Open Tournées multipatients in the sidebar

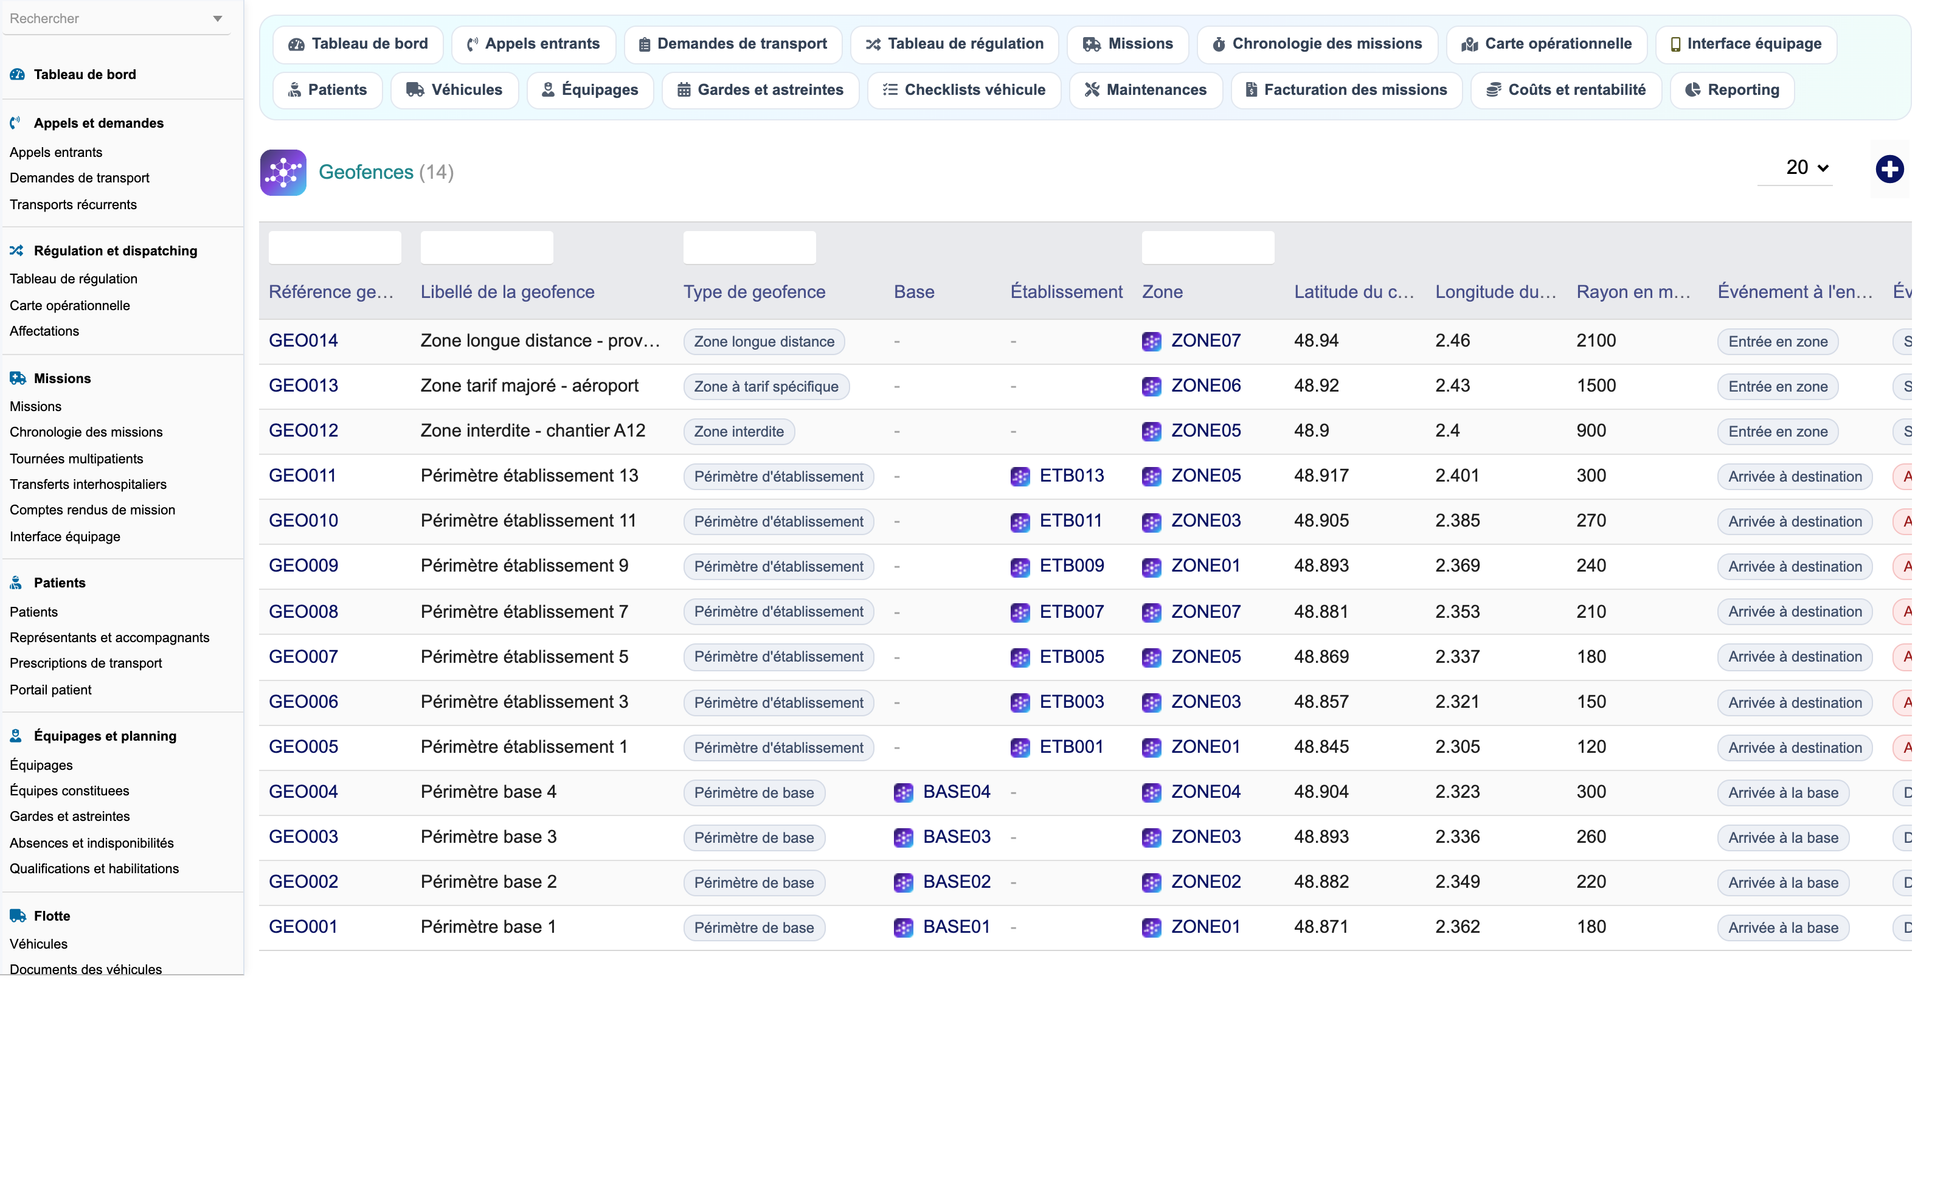pos(76,459)
